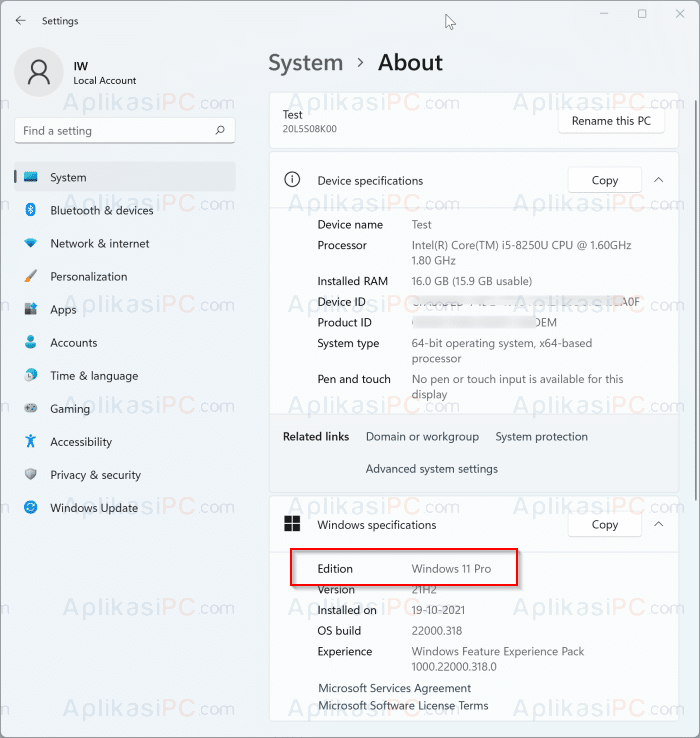Open Bluetooth & devices settings

coord(125,210)
